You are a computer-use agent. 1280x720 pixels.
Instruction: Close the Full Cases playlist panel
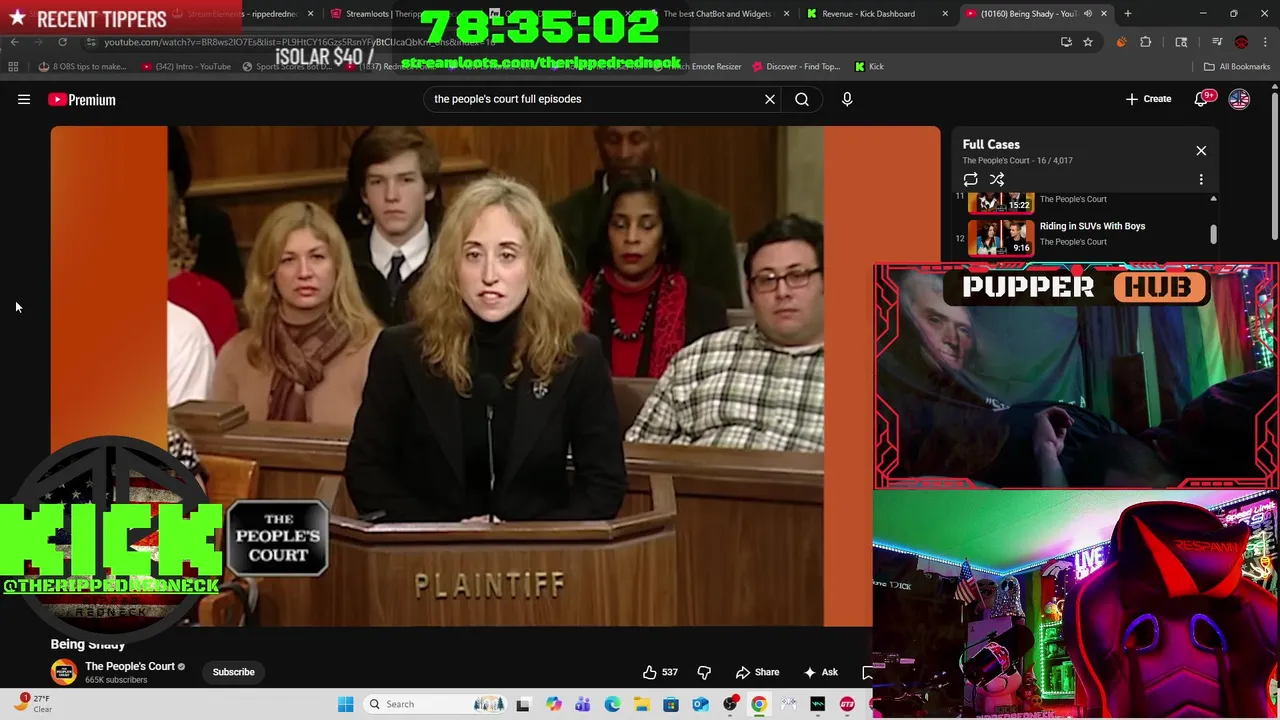coord(1201,151)
